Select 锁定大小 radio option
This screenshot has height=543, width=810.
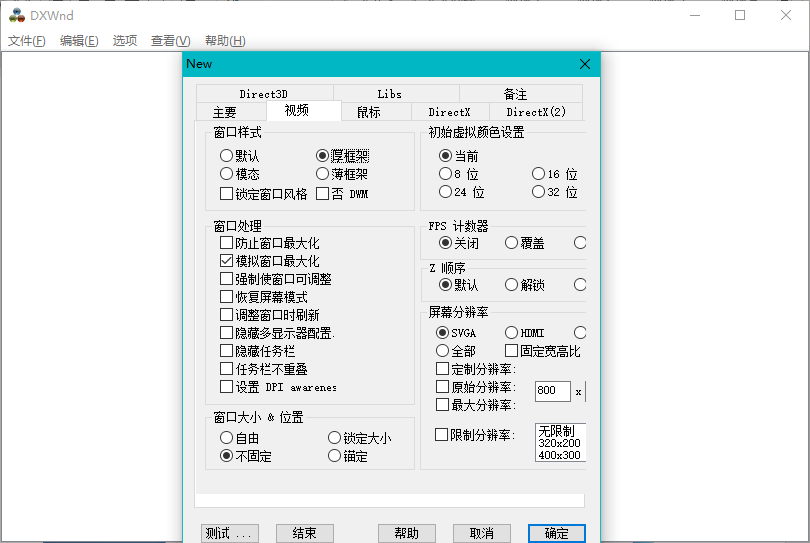click(334, 438)
